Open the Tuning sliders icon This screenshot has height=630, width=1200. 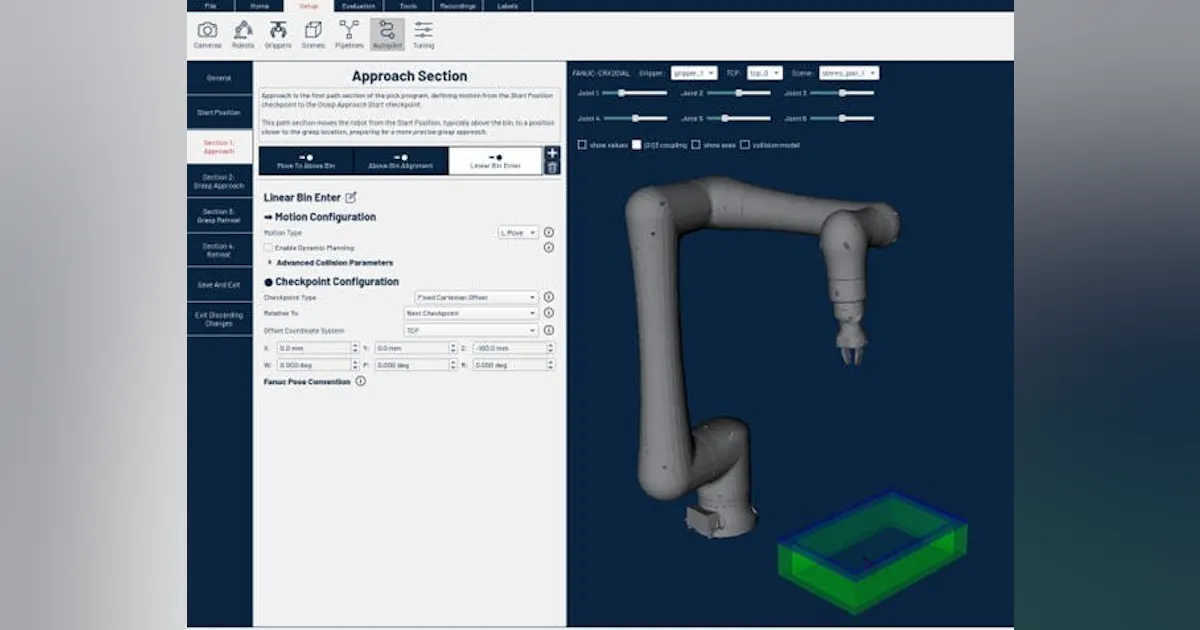pyautogui.click(x=423, y=34)
